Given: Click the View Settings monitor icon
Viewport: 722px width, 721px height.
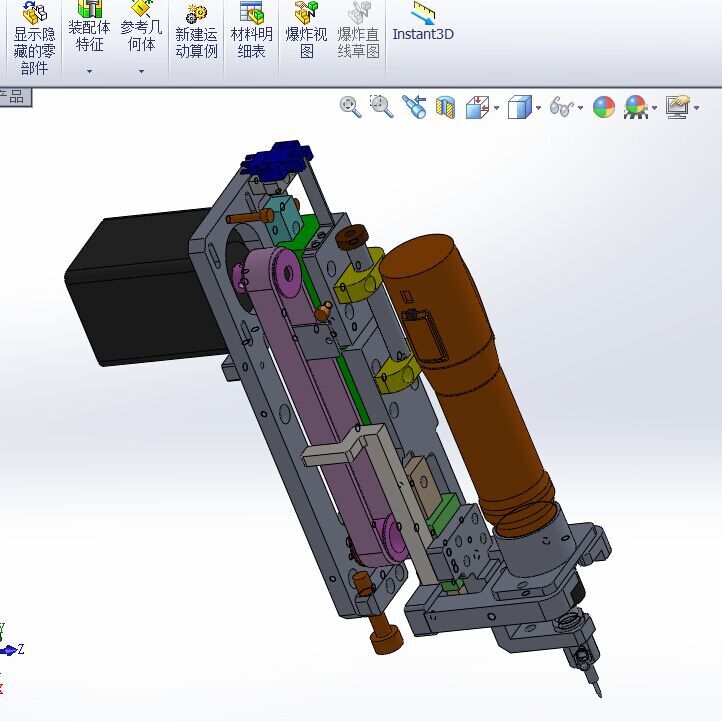Looking at the screenshot, I should pyautogui.click(x=678, y=107).
